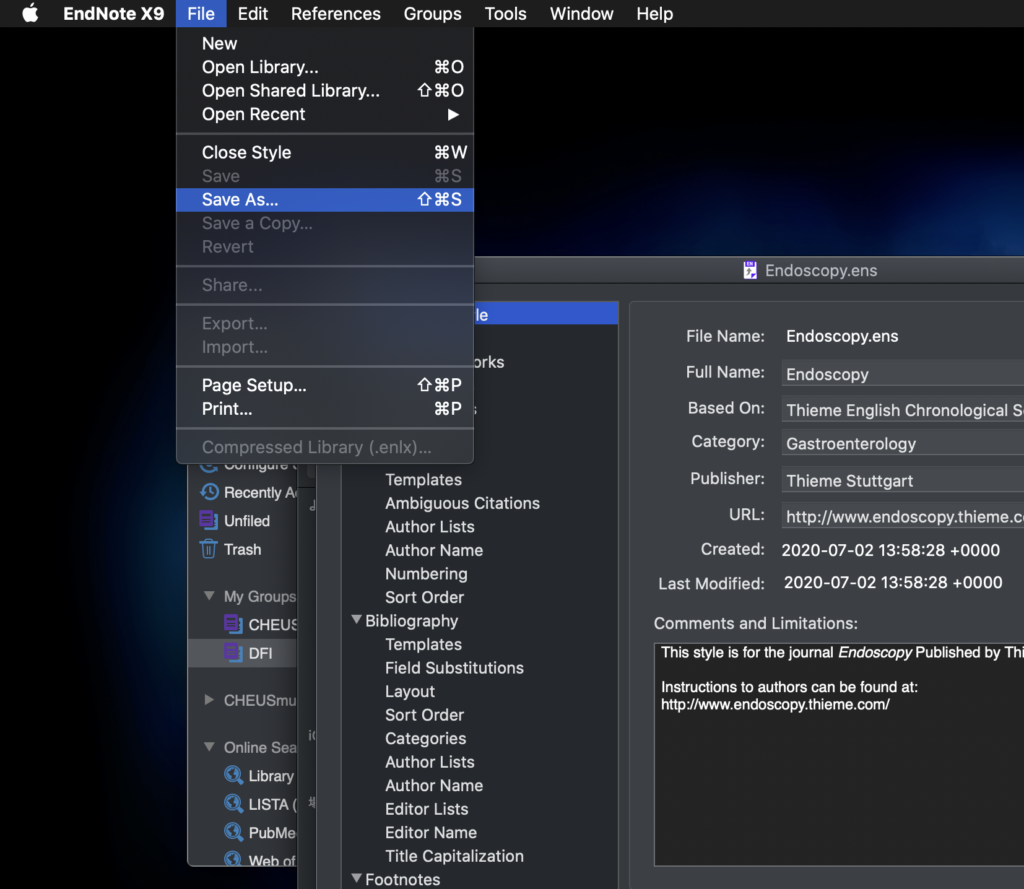Click the PubMed online search icon
This screenshot has width=1024, height=889.
(233, 832)
